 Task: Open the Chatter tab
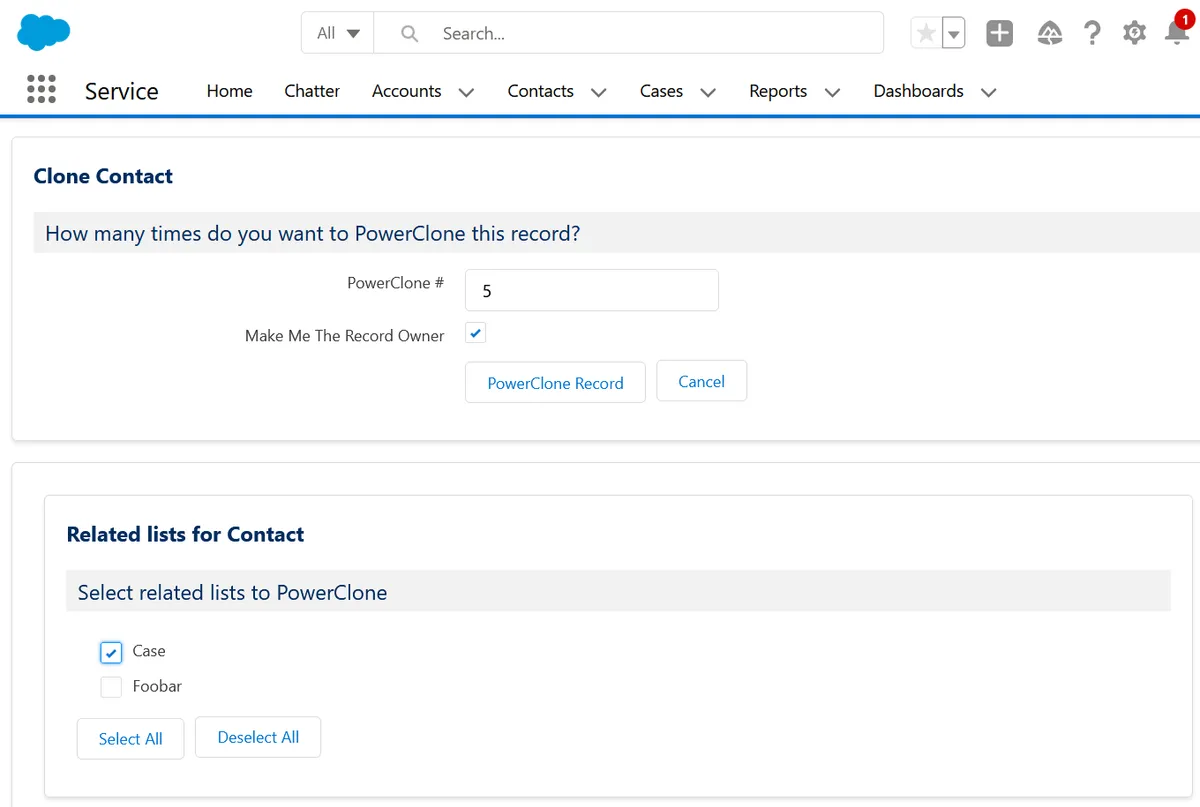click(312, 91)
